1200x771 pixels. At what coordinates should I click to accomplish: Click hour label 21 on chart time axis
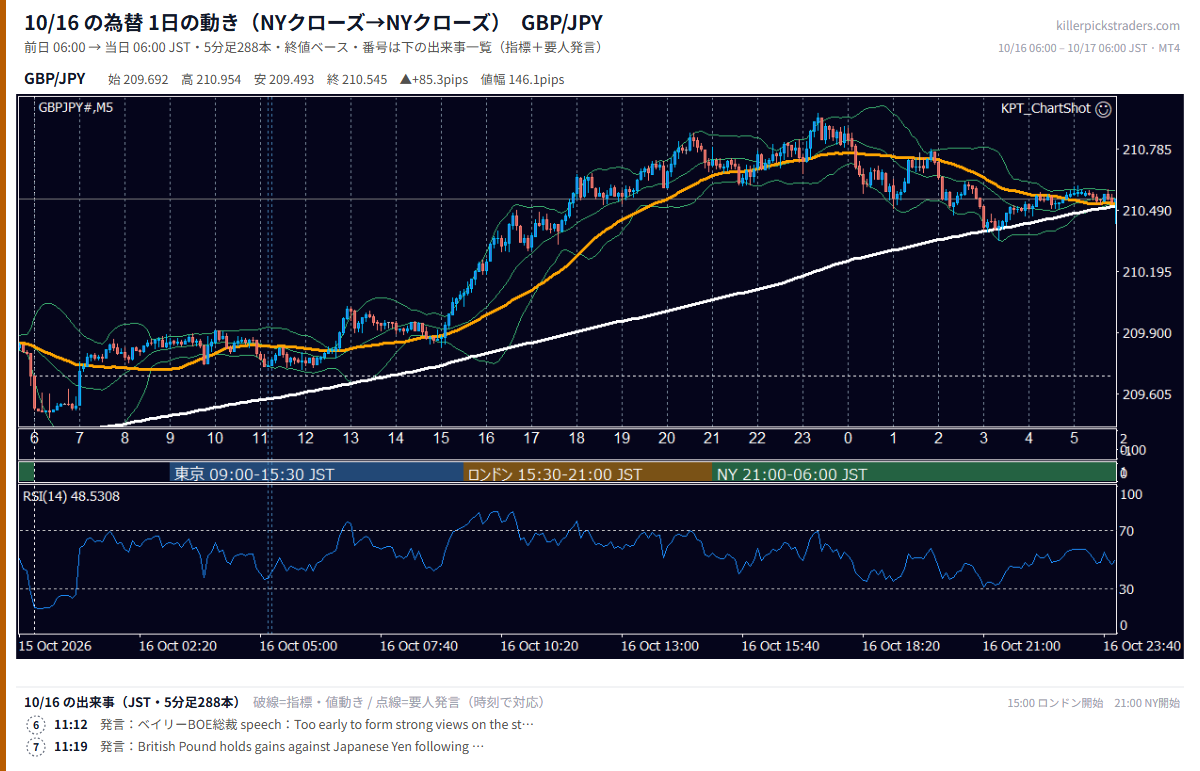pyautogui.click(x=712, y=438)
